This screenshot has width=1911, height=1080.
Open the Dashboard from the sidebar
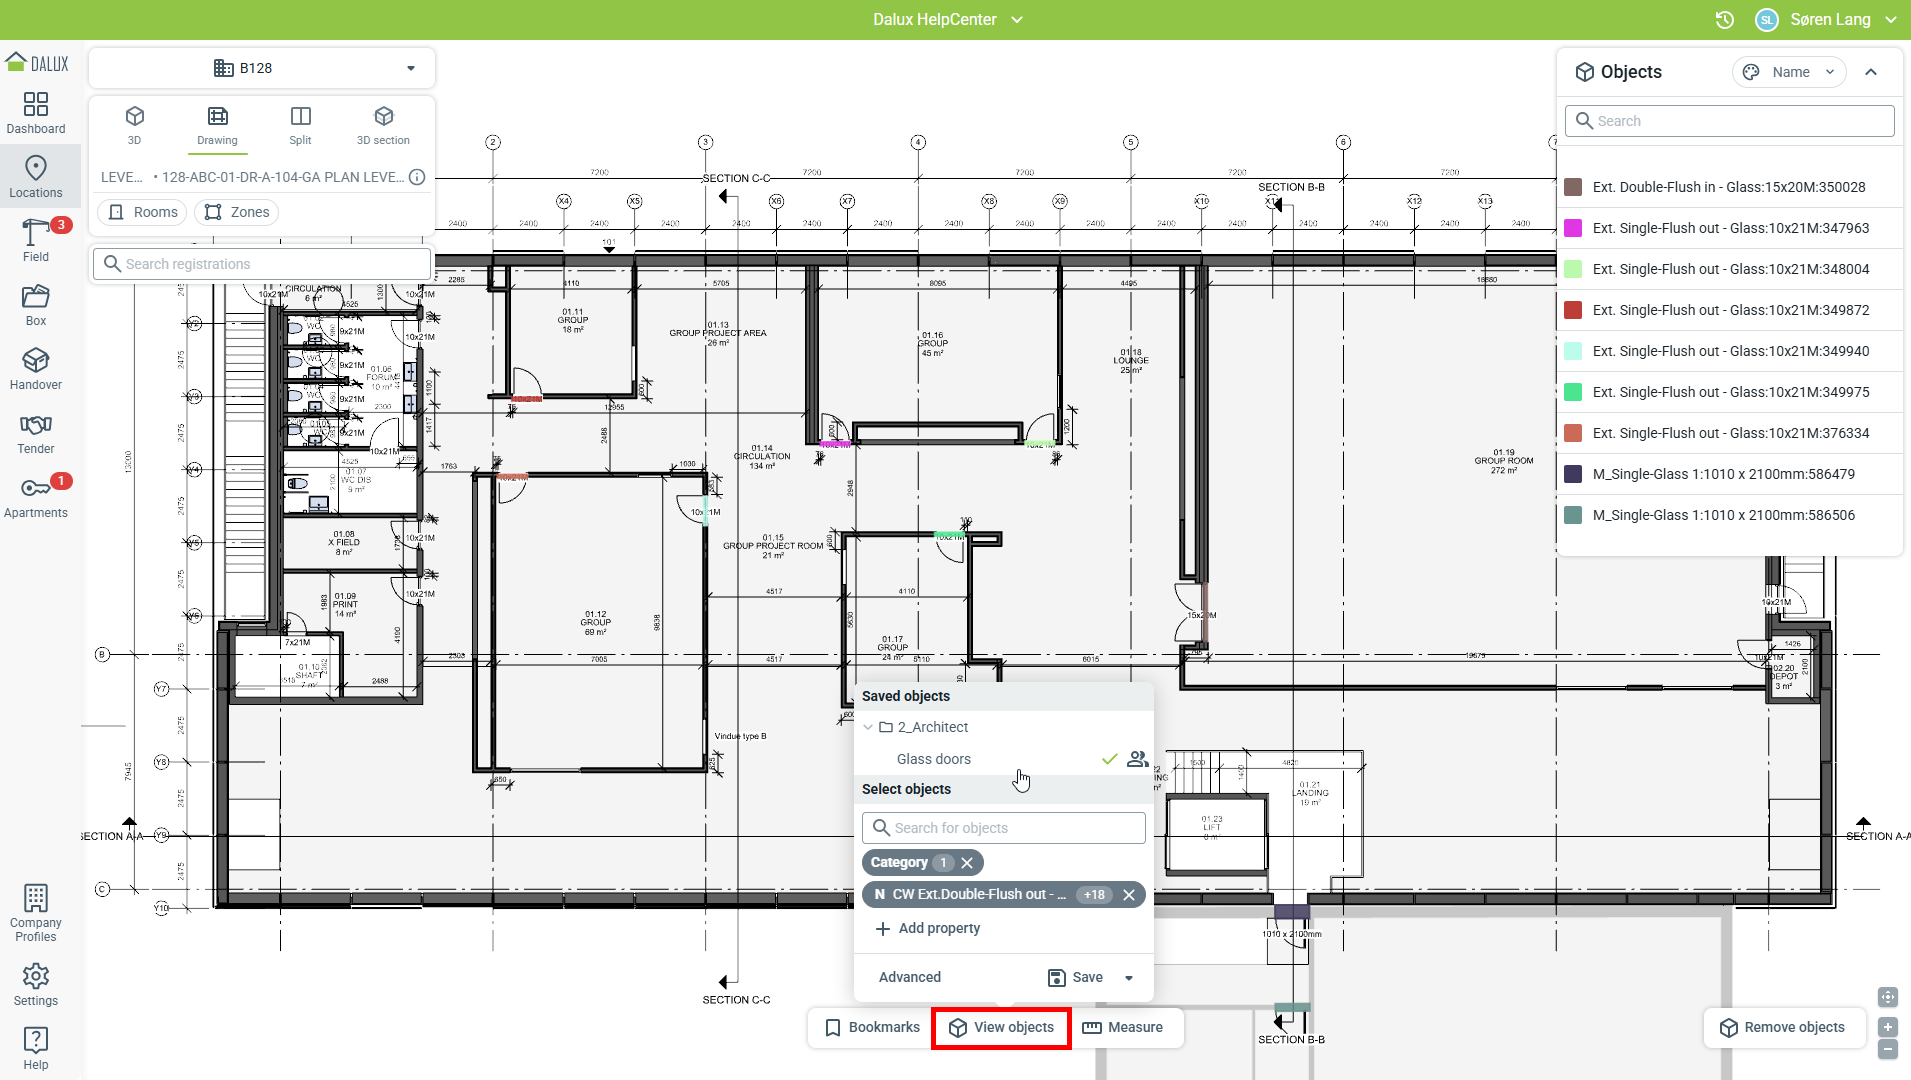pyautogui.click(x=36, y=113)
